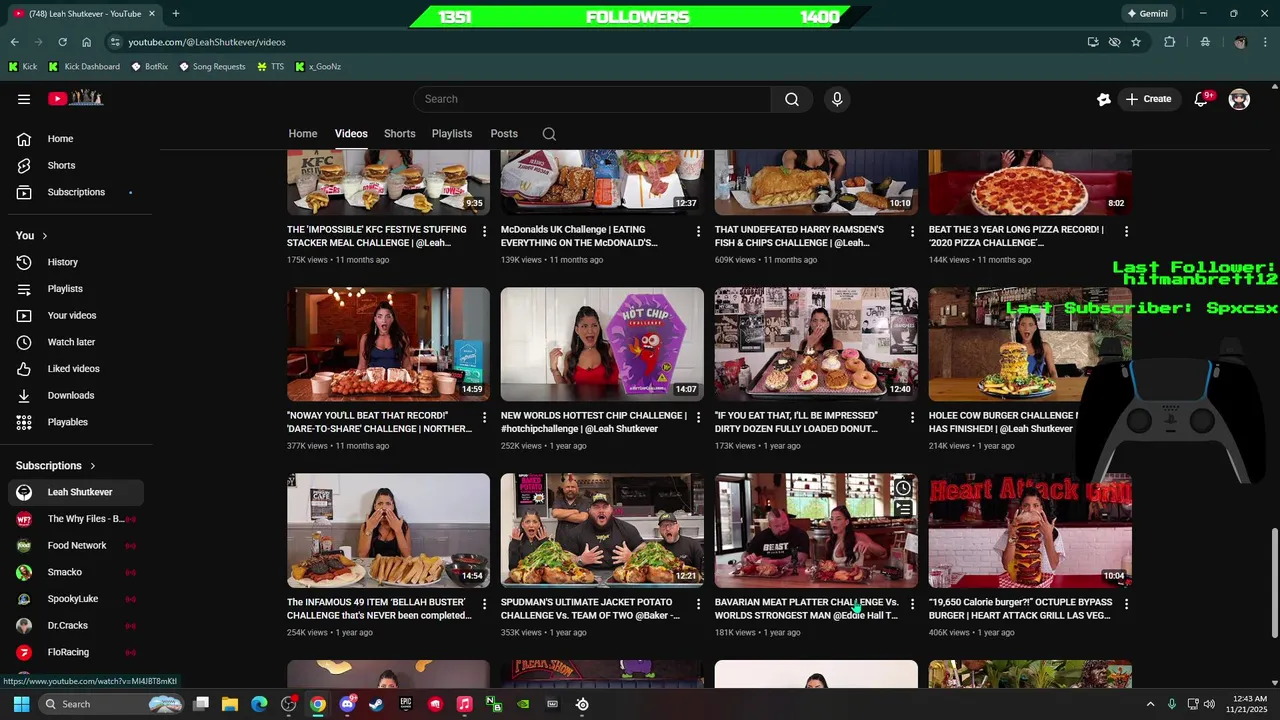Open the Chrome three-dot menu
The width and height of the screenshot is (1280, 720).
pyautogui.click(x=1266, y=42)
